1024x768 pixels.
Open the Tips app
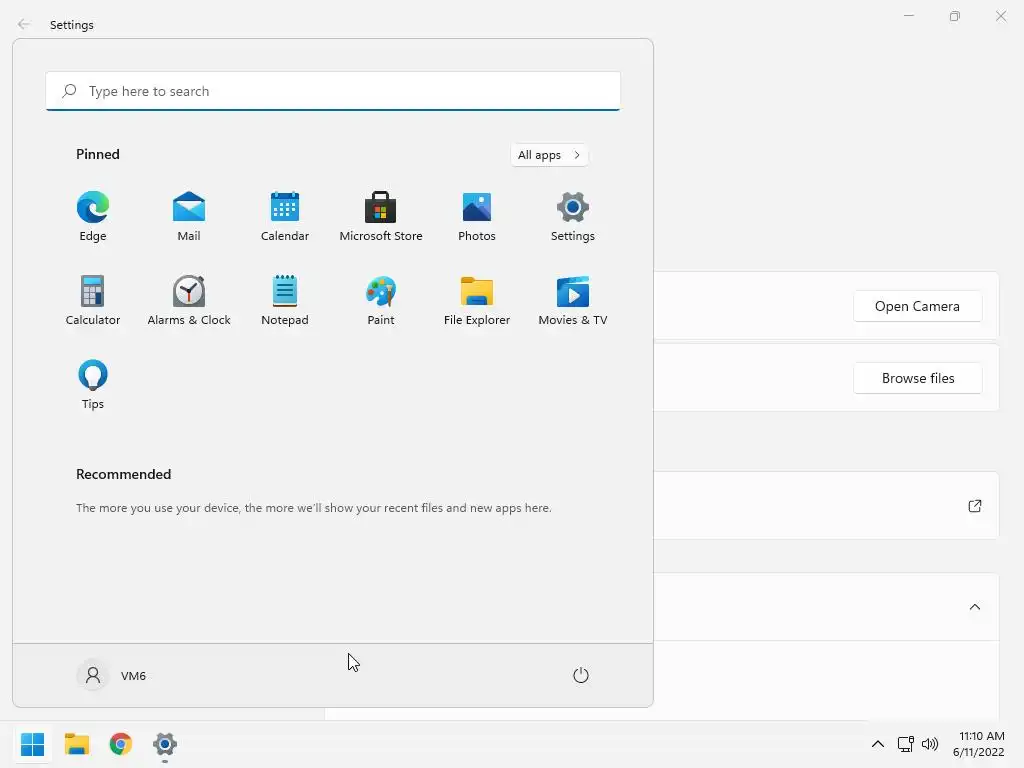pyautogui.click(x=93, y=385)
